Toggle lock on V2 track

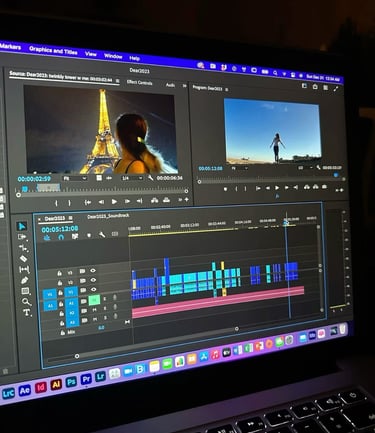[x=60, y=283]
